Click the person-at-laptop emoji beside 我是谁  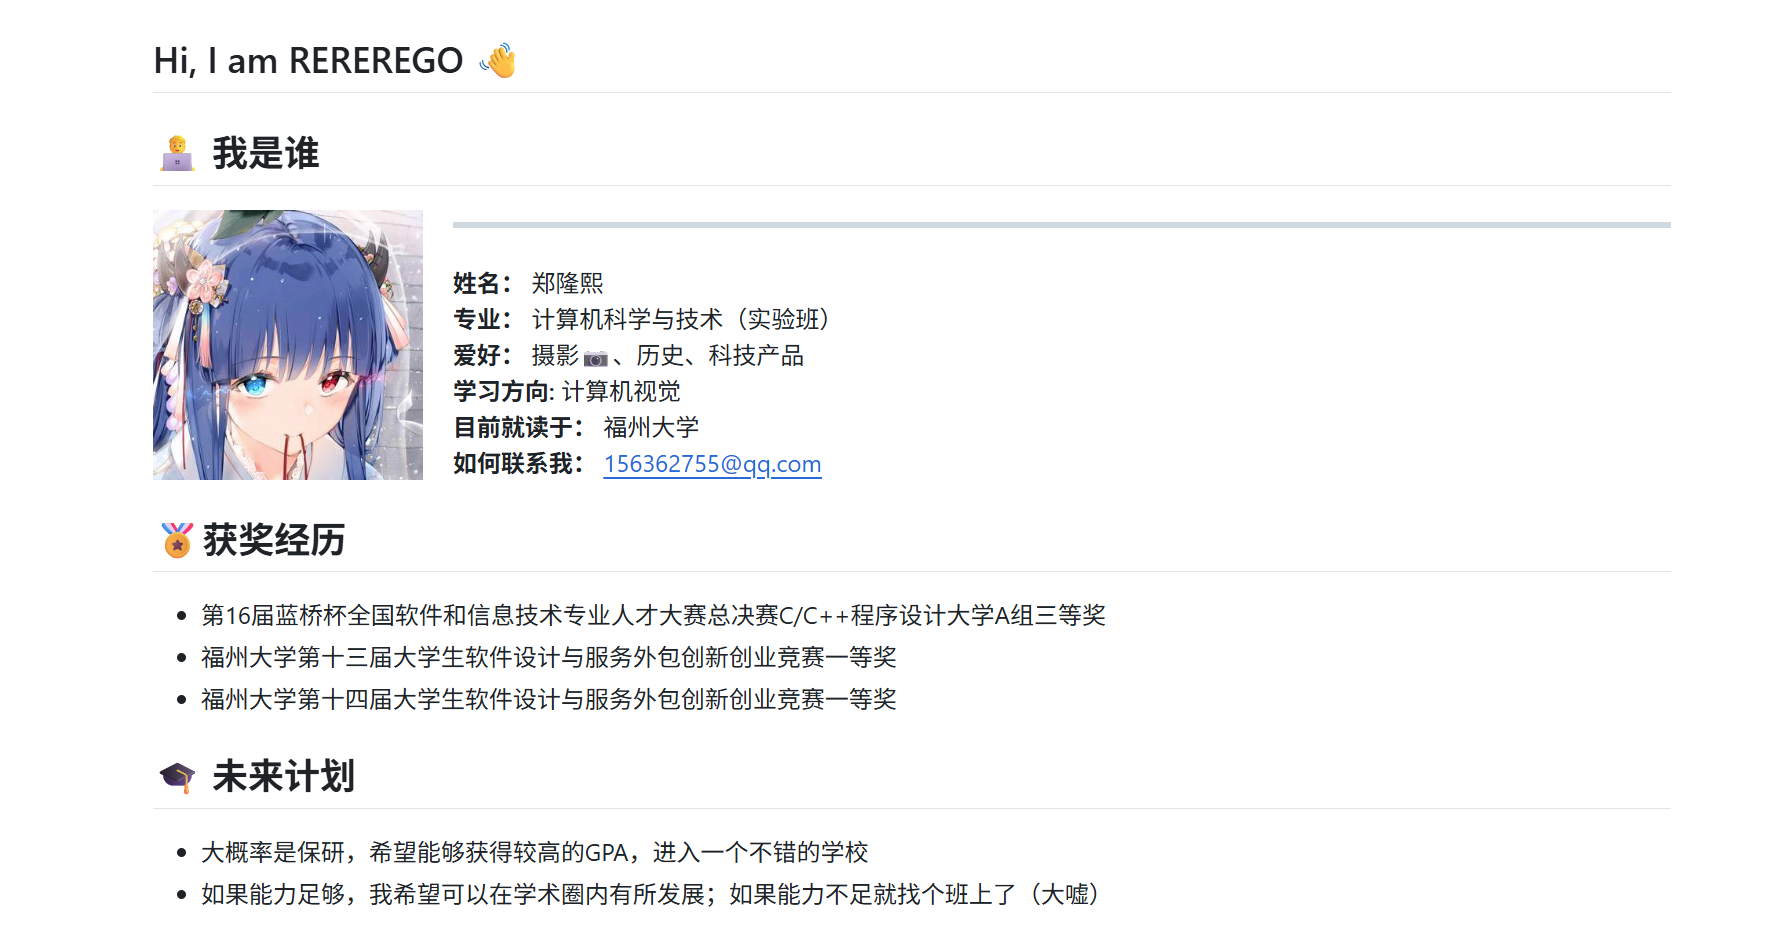point(177,153)
